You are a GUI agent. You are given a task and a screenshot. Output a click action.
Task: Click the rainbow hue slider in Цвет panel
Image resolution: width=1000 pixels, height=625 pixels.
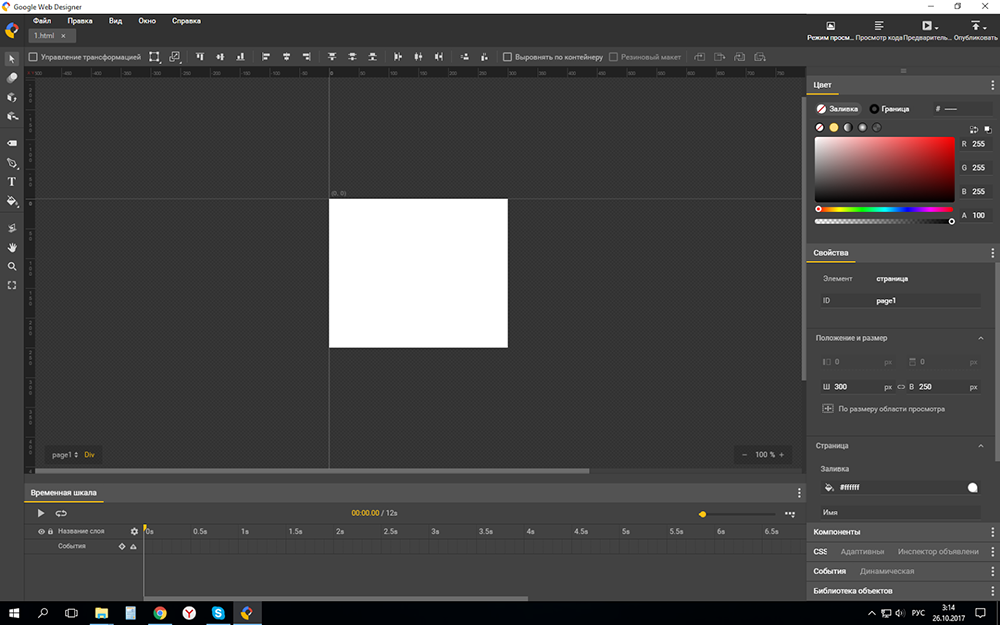click(885, 210)
